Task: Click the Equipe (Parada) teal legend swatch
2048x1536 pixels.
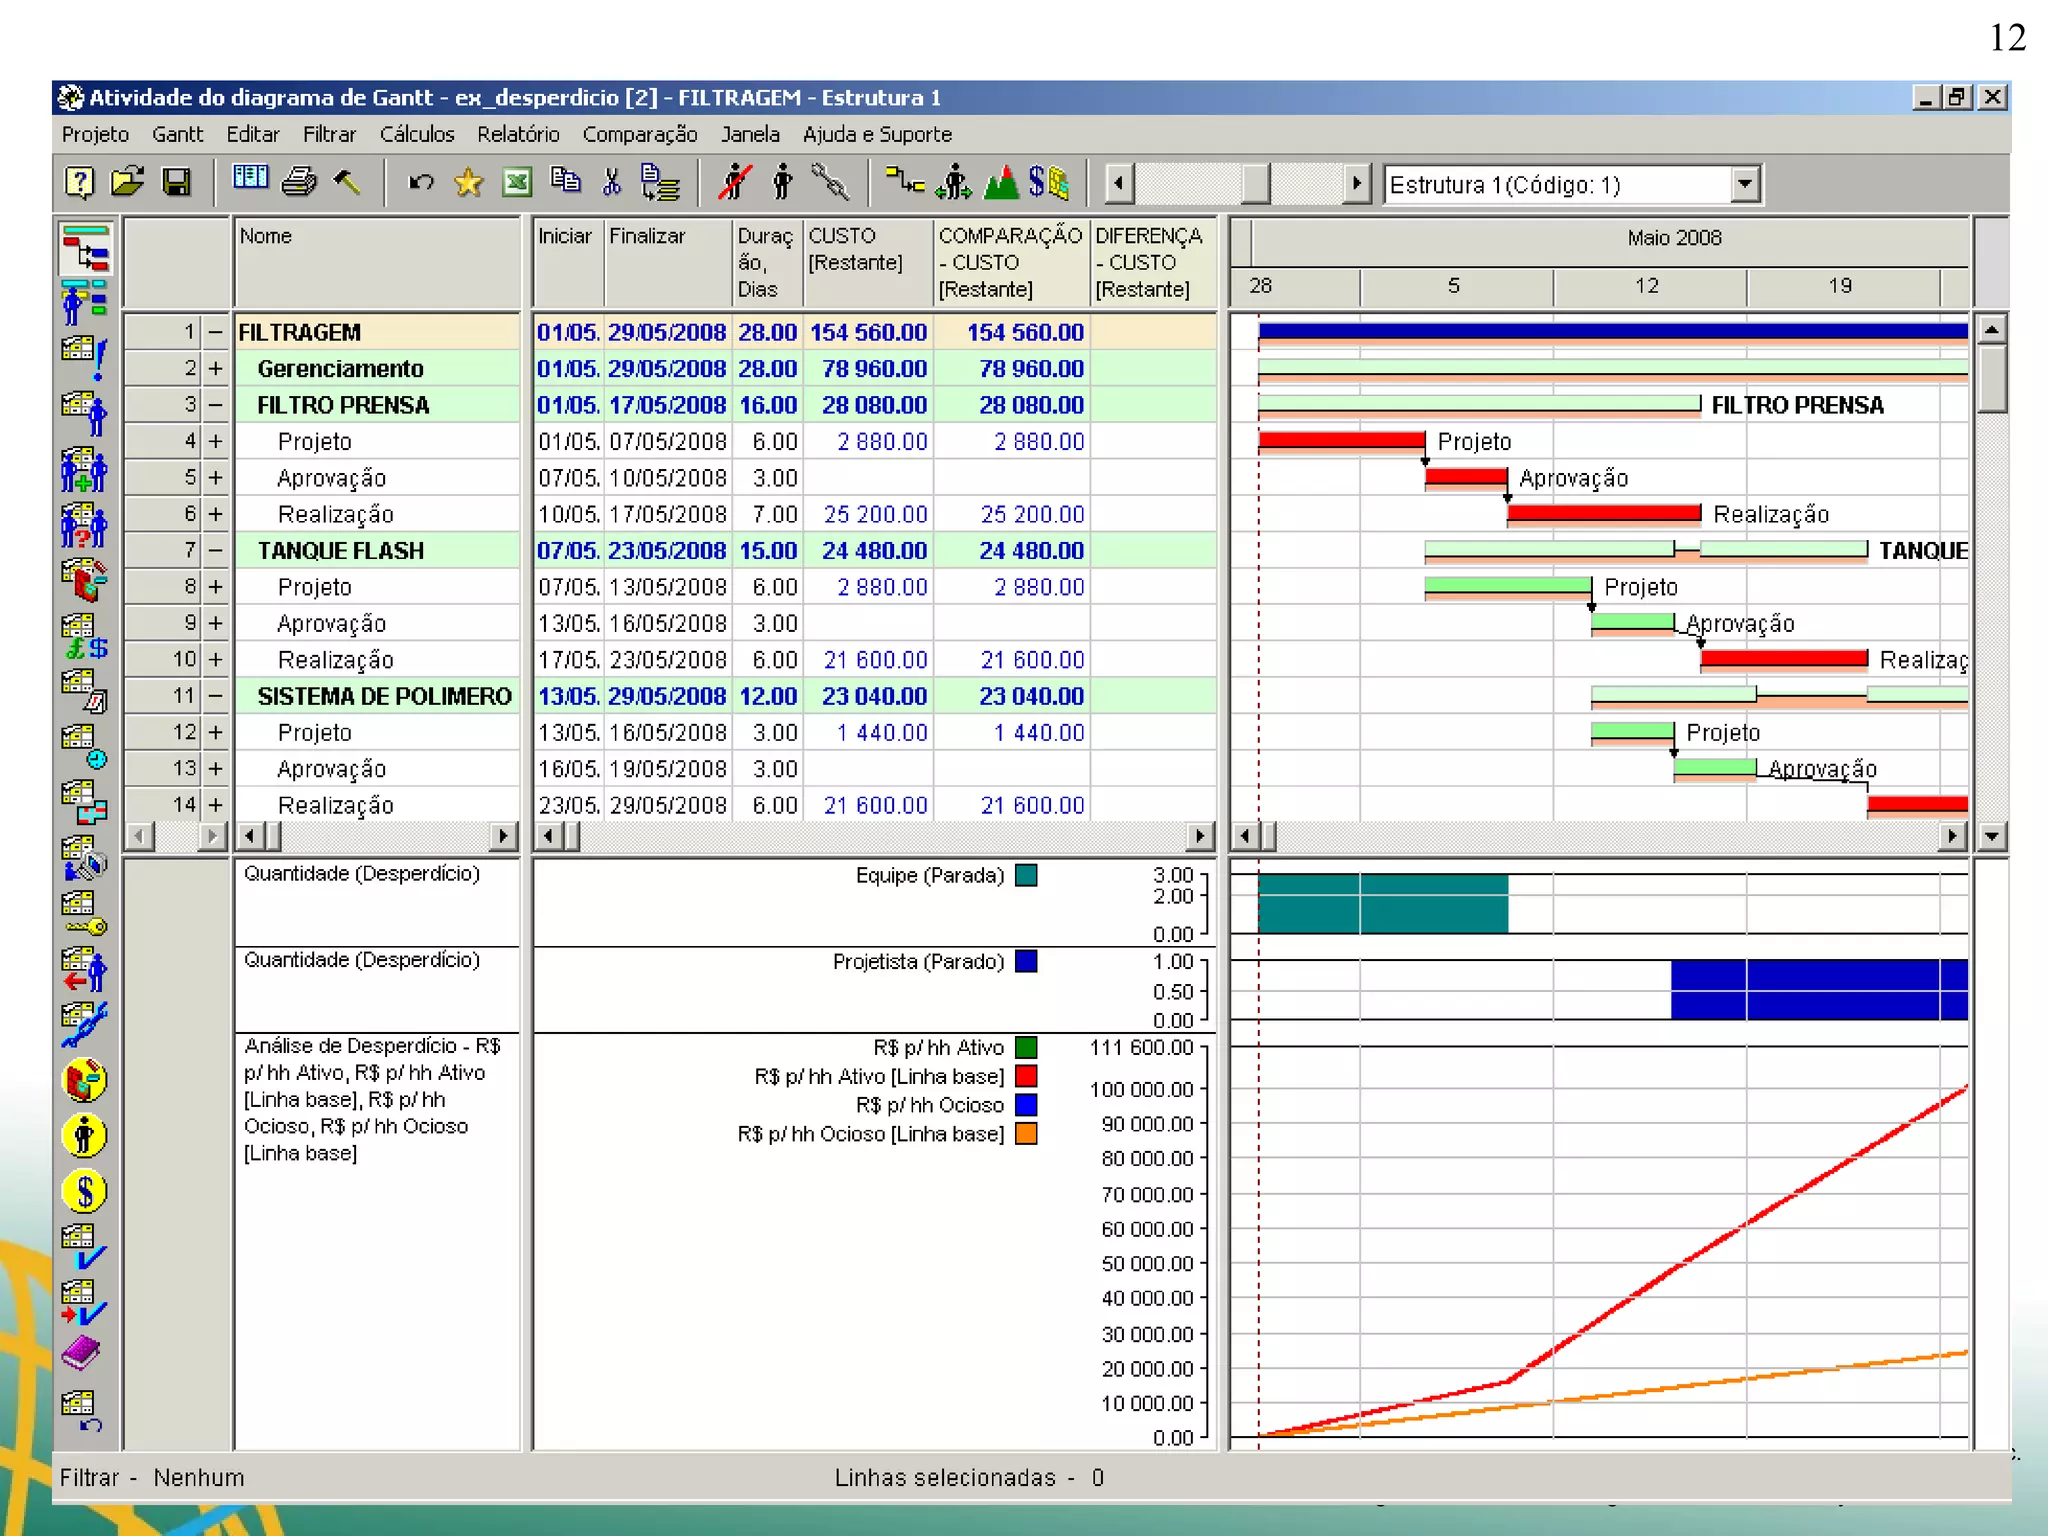Action: click(x=1026, y=875)
